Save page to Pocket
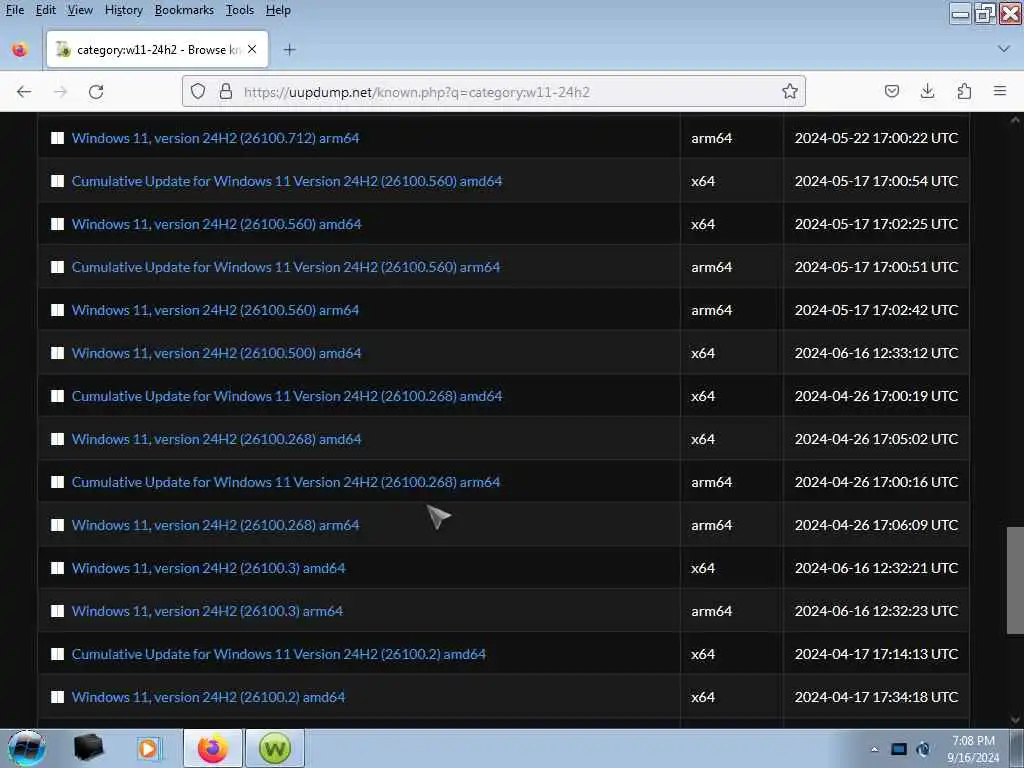Viewport: 1024px width, 768px height. coord(891,91)
